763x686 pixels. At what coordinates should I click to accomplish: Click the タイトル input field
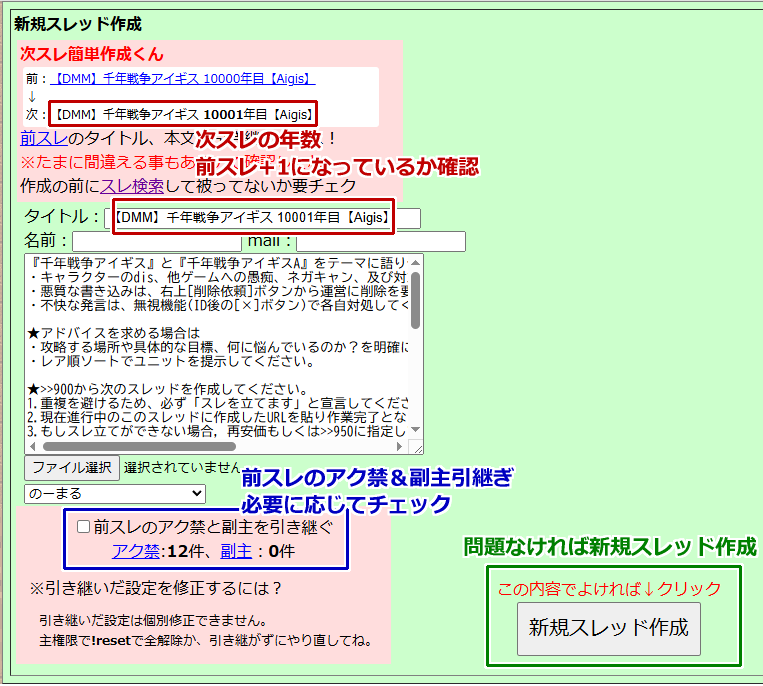point(262,218)
